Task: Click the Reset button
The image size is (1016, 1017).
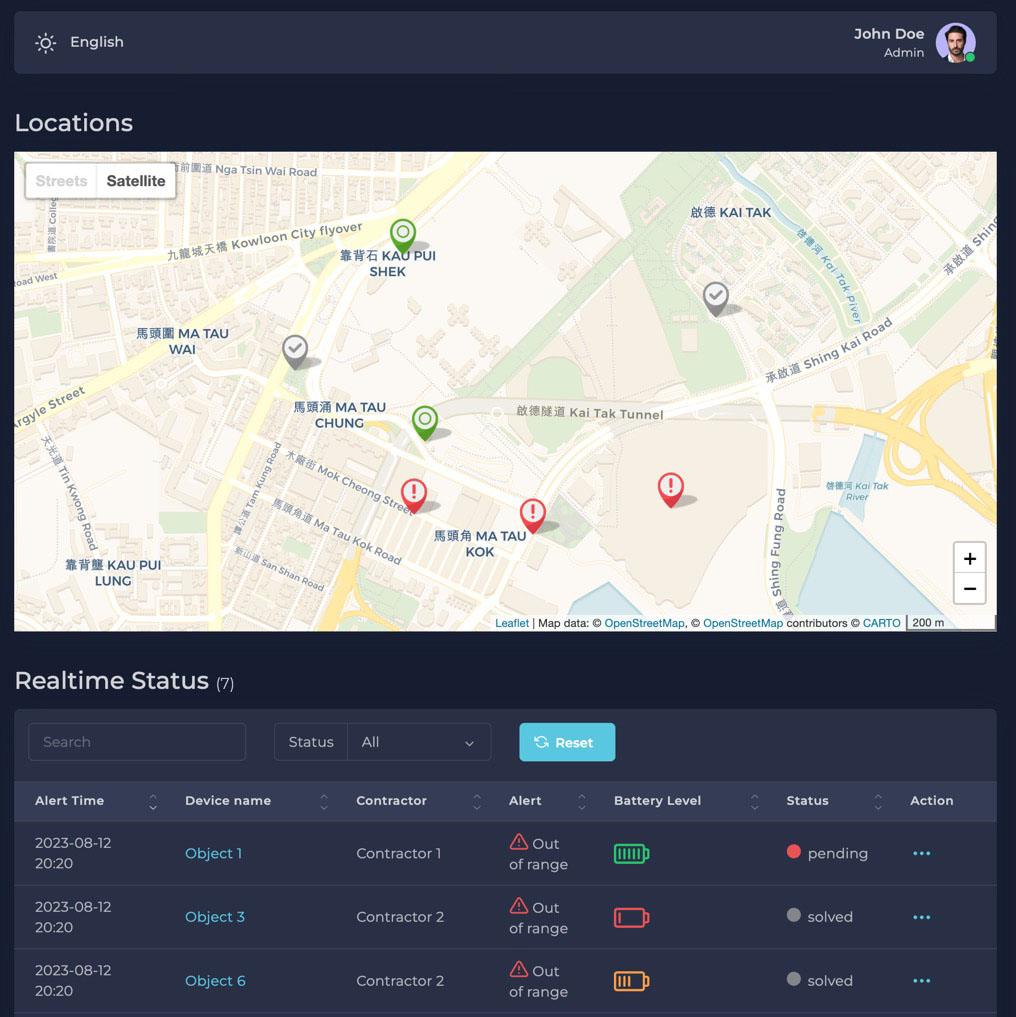Action: (x=567, y=742)
